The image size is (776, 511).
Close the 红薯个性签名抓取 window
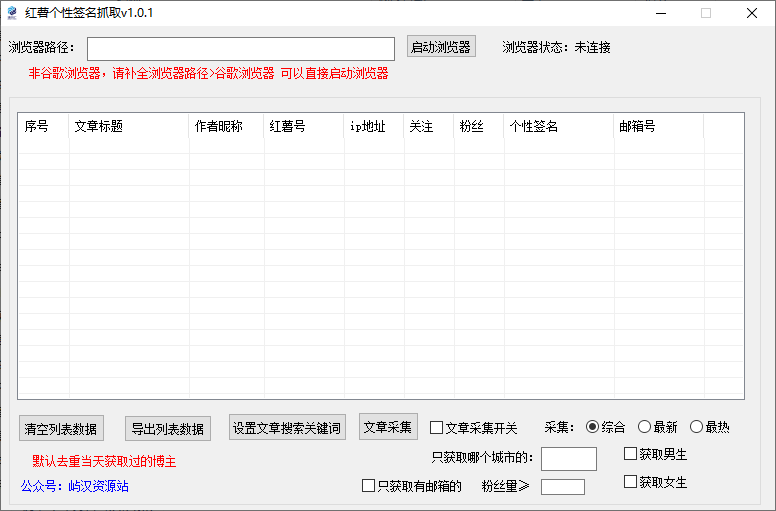pos(752,13)
